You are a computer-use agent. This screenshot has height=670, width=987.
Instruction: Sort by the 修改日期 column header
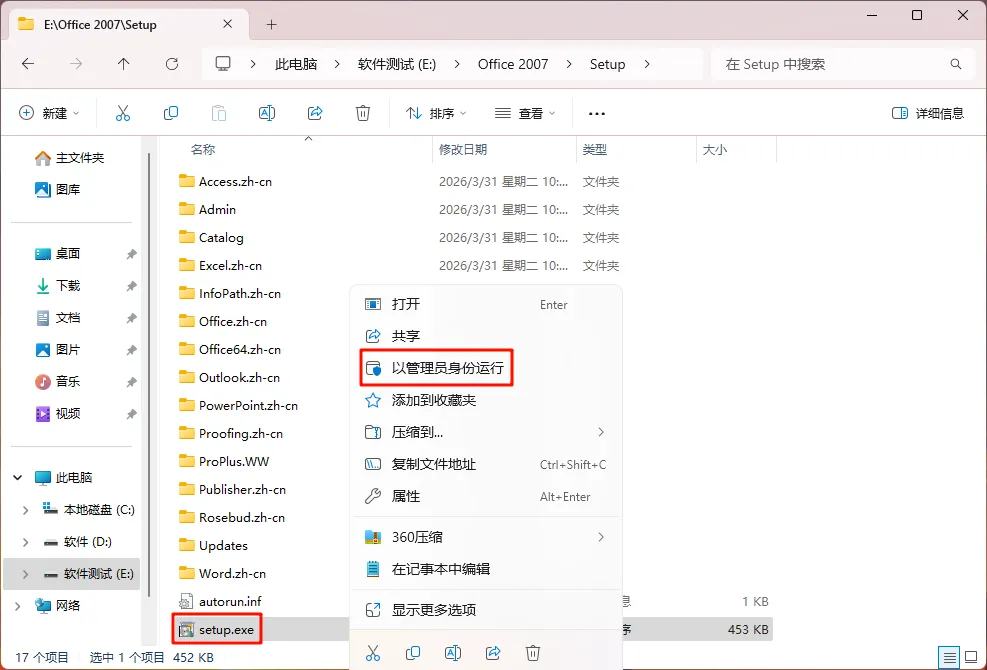pyautogui.click(x=463, y=150)
